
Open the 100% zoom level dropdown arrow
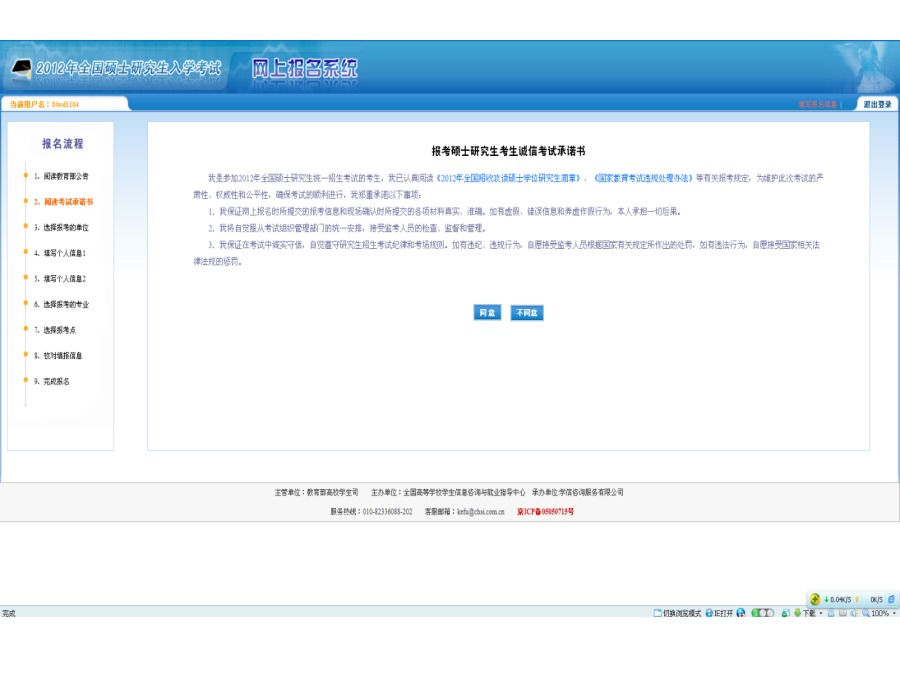pos(894,613)
